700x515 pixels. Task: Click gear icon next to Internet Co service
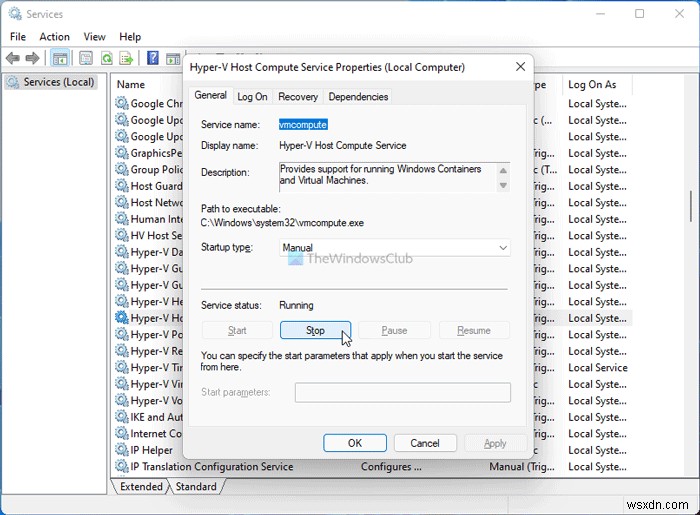122,433
